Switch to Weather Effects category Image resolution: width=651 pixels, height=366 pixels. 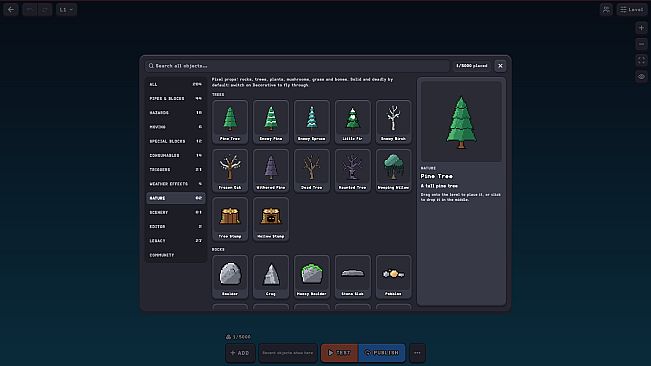point(176,184)
